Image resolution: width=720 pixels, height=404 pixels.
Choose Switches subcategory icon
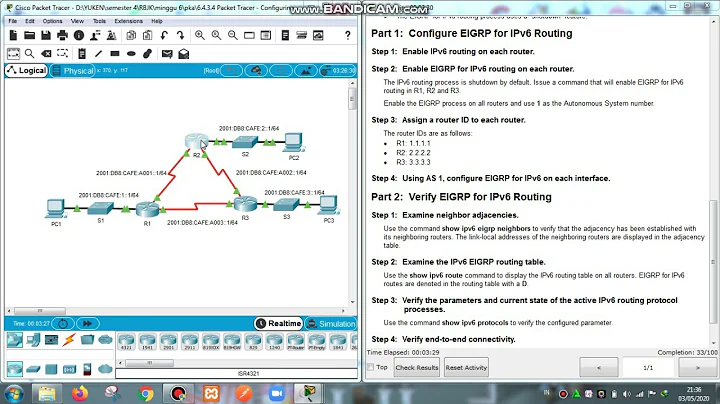(x=33, y=369)
